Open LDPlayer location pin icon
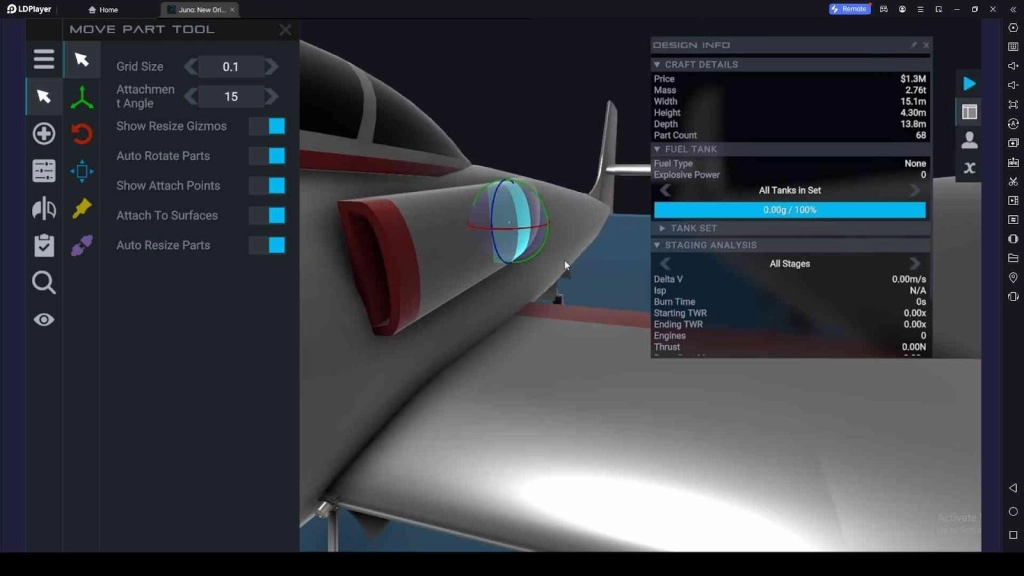Screen dimensions: 1024x576 (1013, 278)
